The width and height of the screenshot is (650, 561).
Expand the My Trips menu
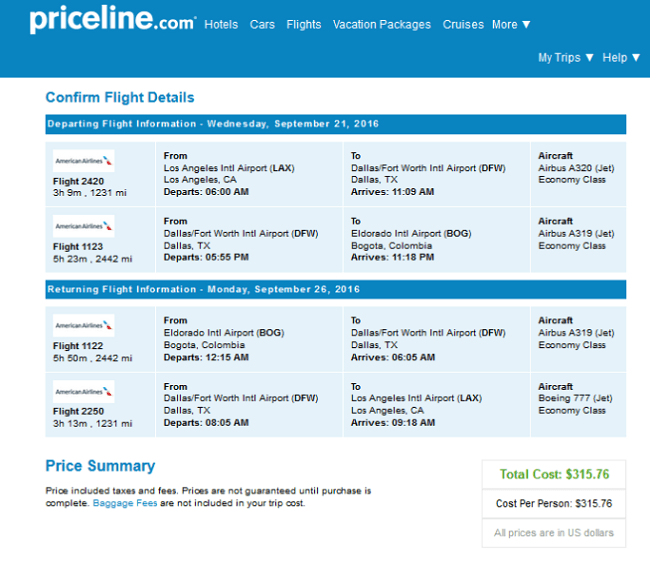coord(565,57)
